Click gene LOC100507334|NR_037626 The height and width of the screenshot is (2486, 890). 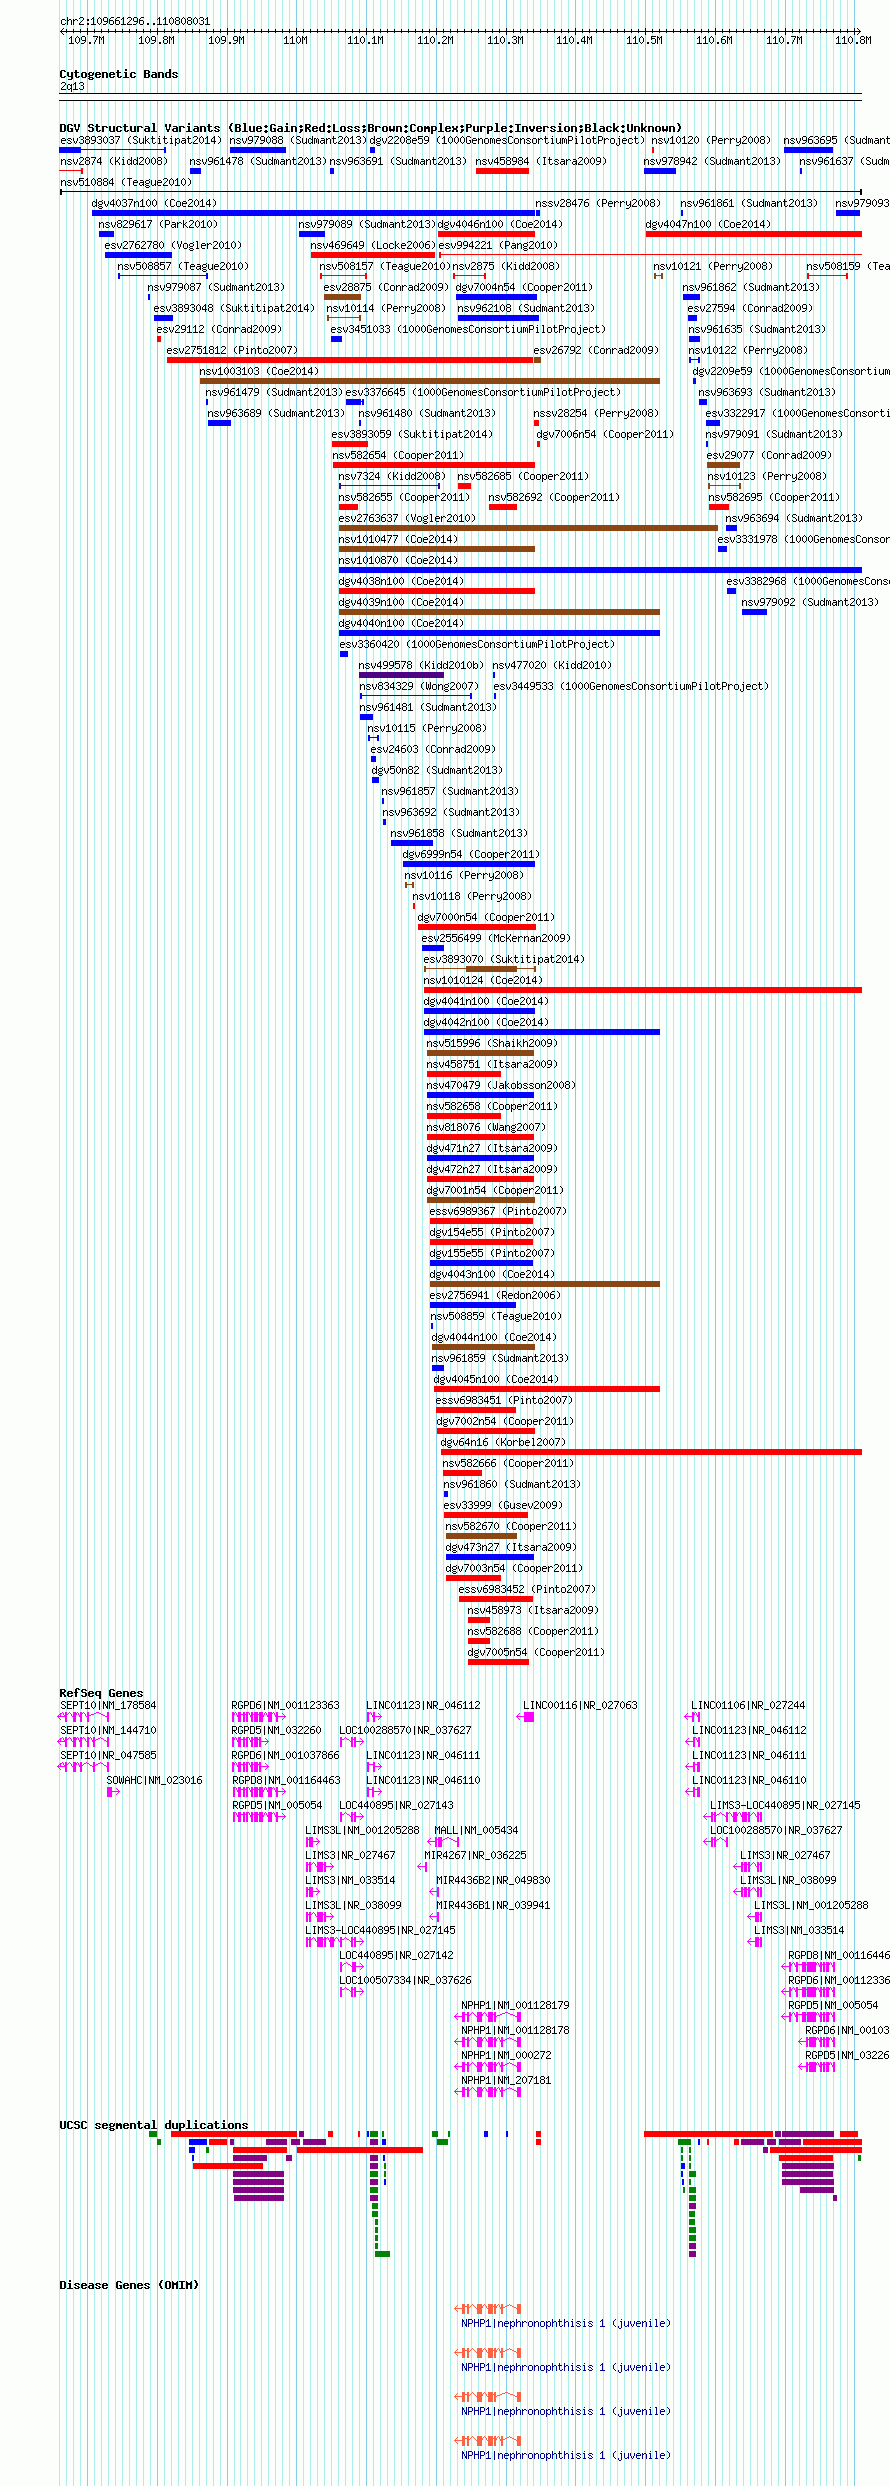coord(405,1980)
